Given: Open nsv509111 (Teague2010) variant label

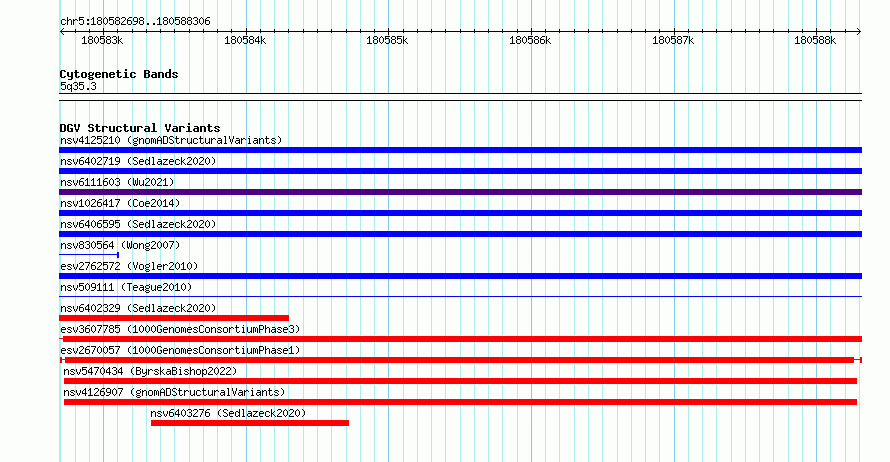Looking at the screenshot, I should (x=126, y=287).
